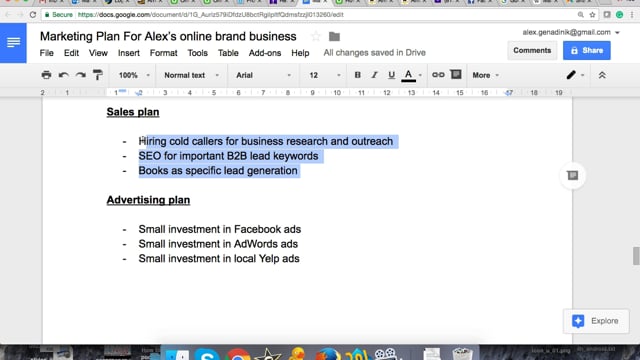
Task: Open the 100% zoom dropdown
Action: click(134, 75)
